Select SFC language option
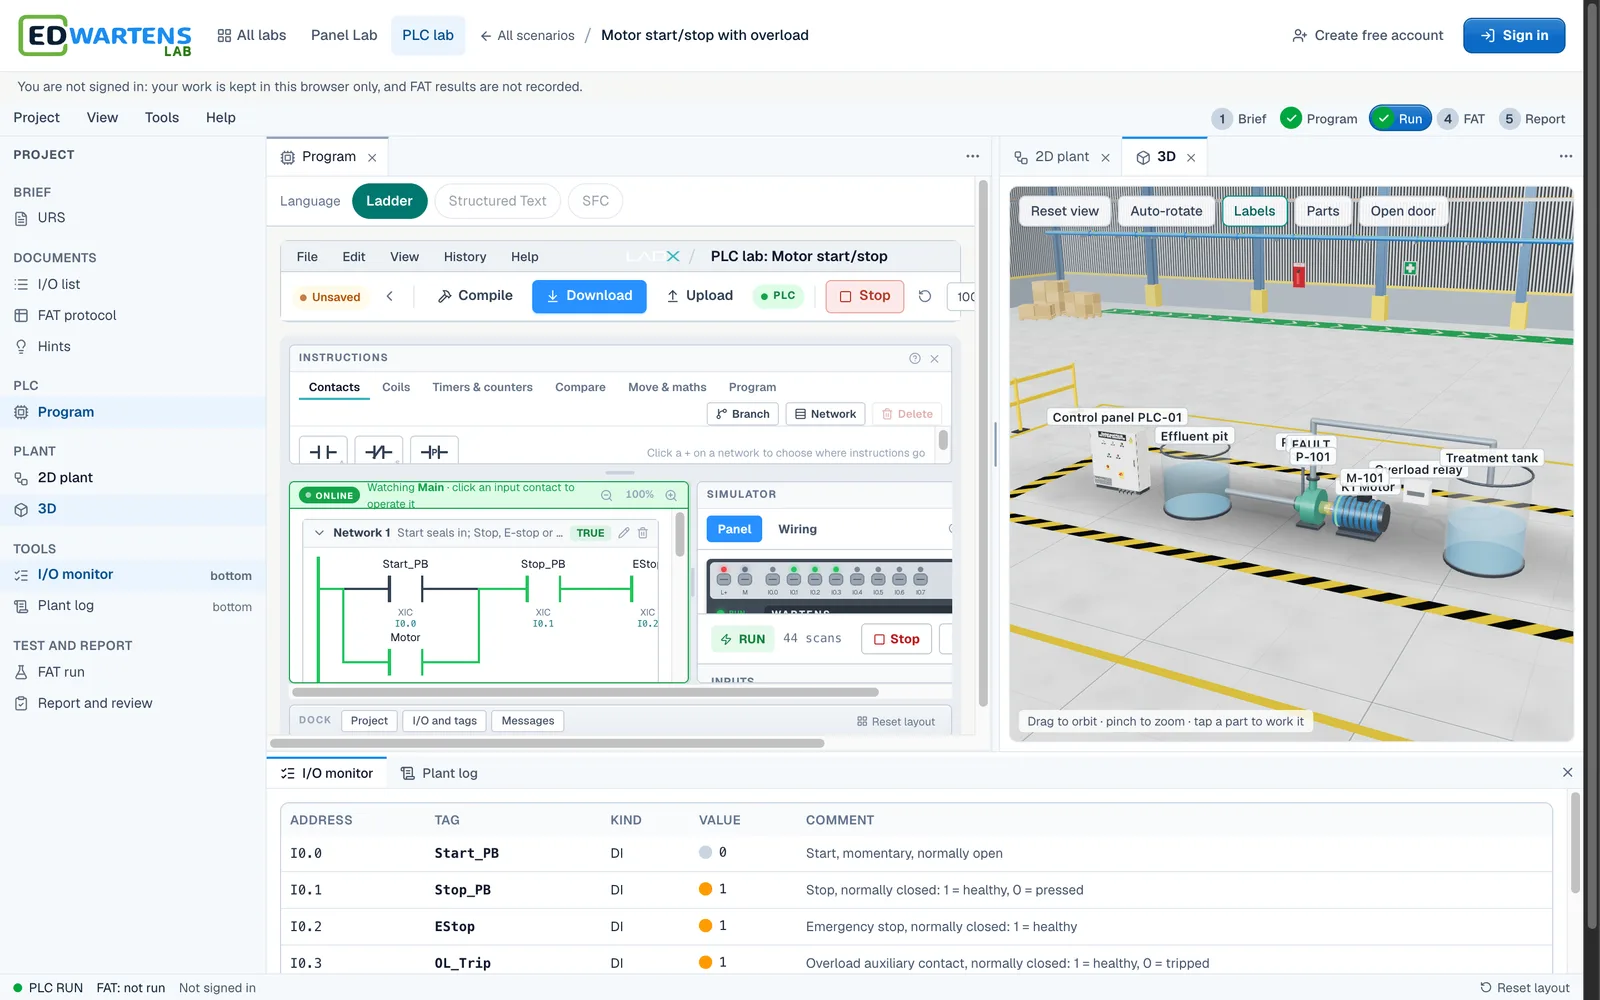1600x1000 pixels. point(595,201)
